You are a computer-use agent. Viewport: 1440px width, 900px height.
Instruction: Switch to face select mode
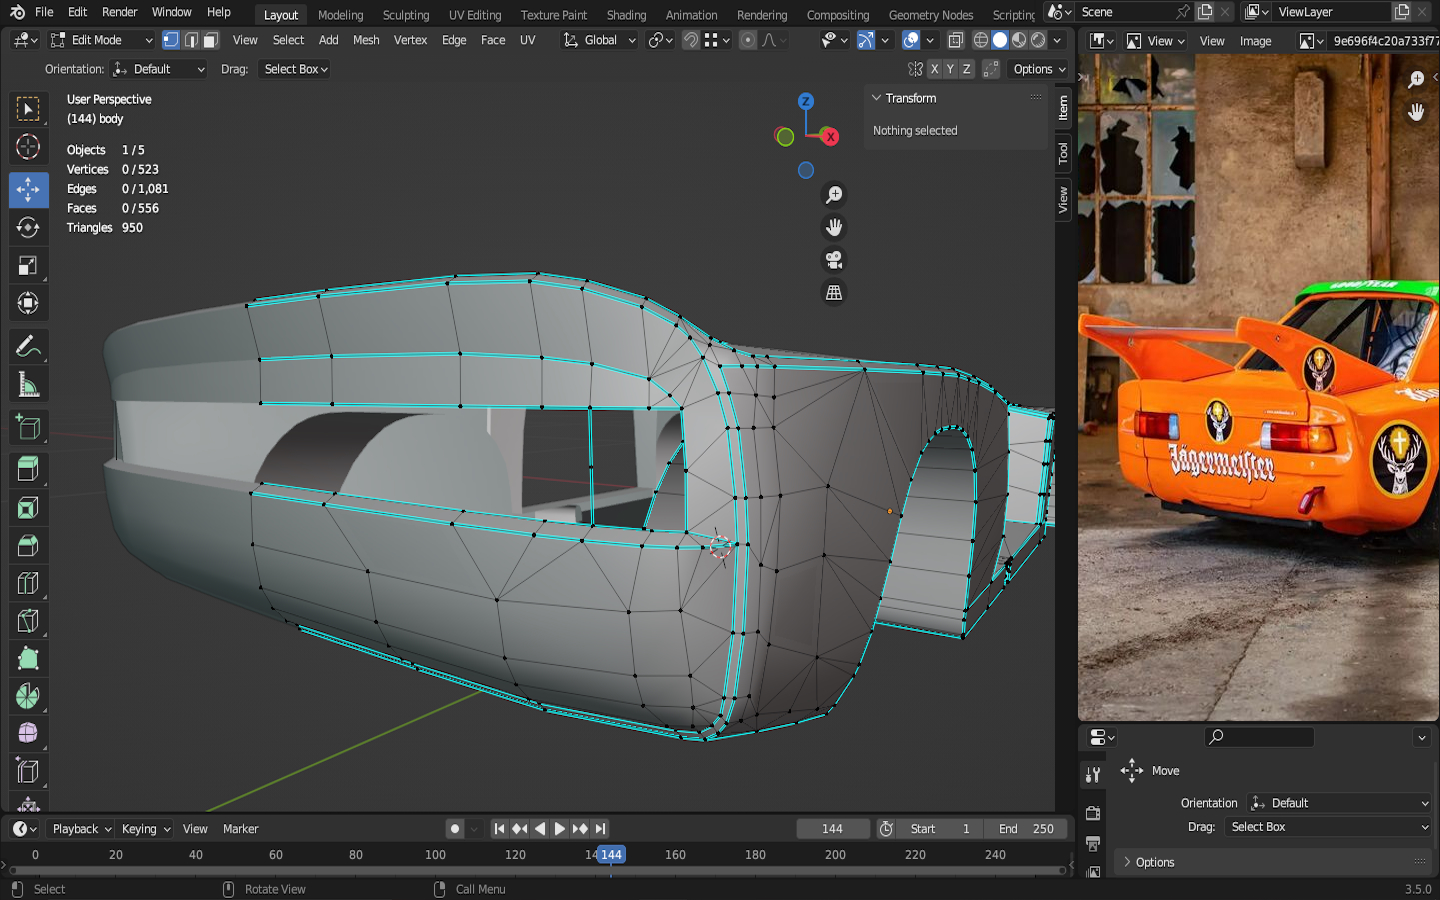(211, 40)
